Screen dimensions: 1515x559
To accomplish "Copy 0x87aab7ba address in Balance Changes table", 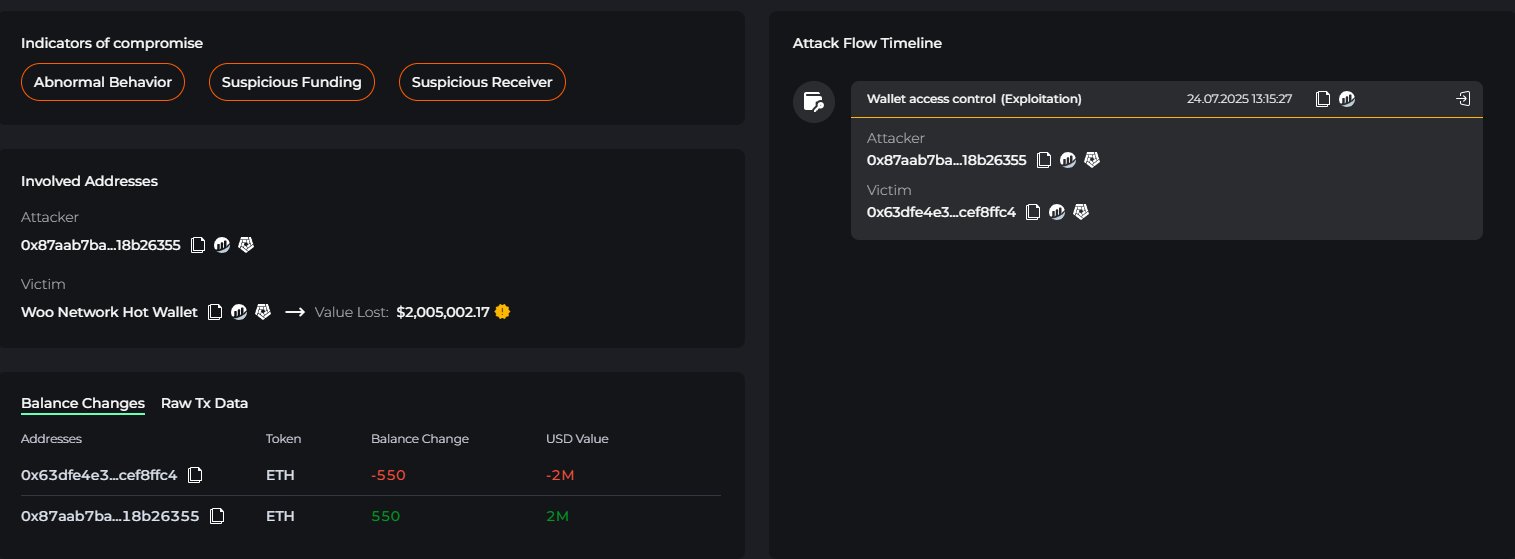I will [x=216, y=516].
